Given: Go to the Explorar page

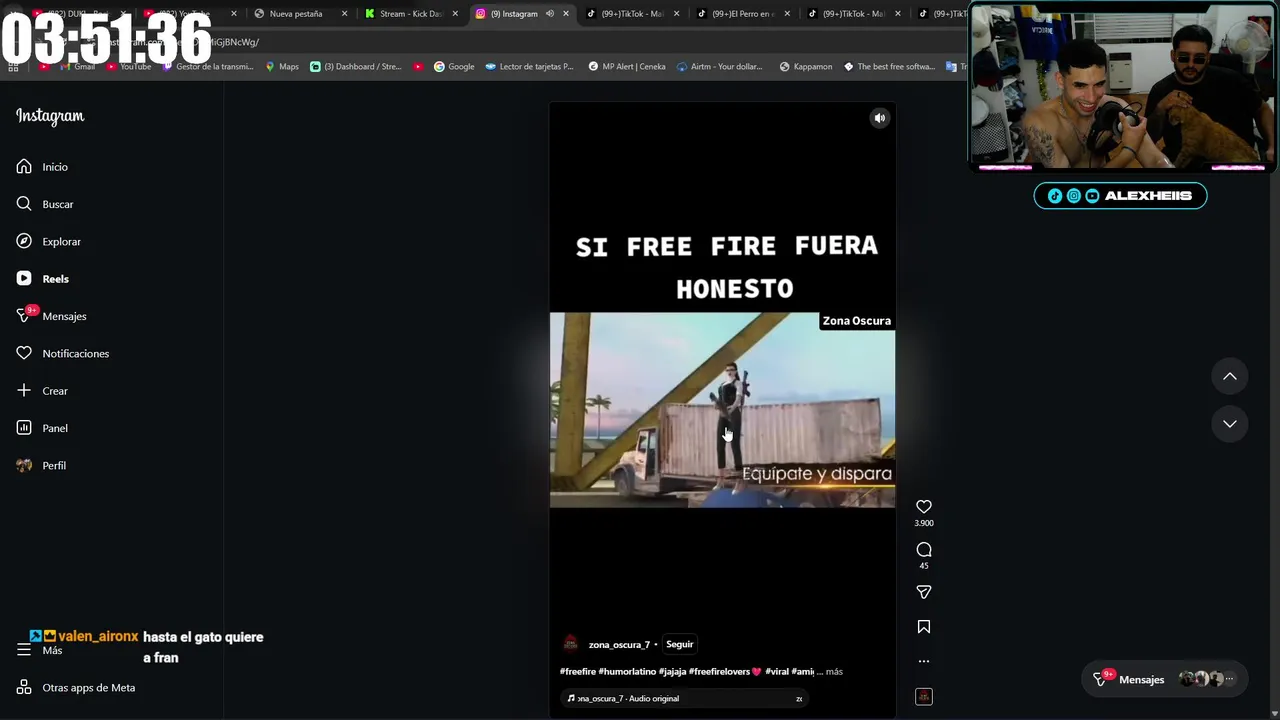Looking at the screenshot, I should [x=48, y=242].
